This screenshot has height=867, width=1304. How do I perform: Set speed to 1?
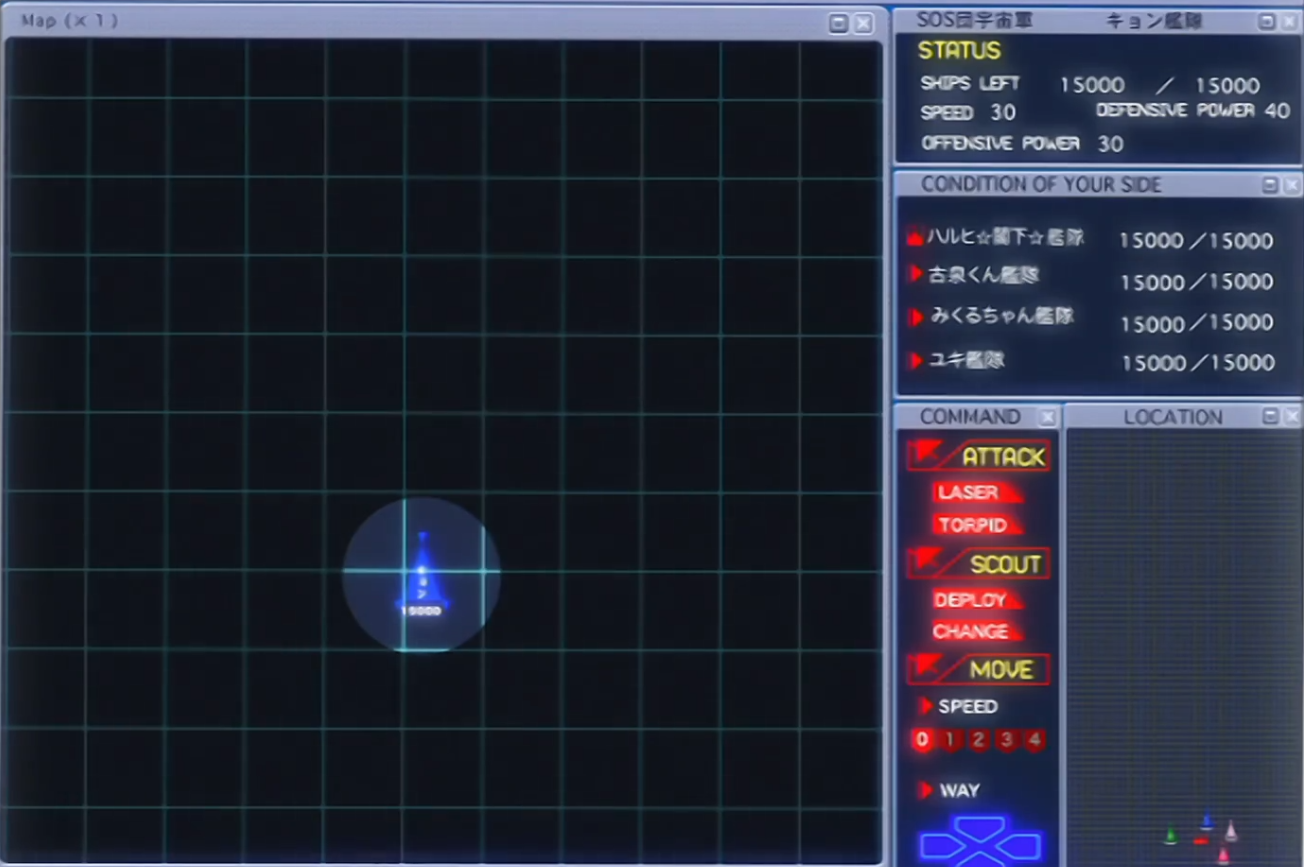tap(950, 740)
